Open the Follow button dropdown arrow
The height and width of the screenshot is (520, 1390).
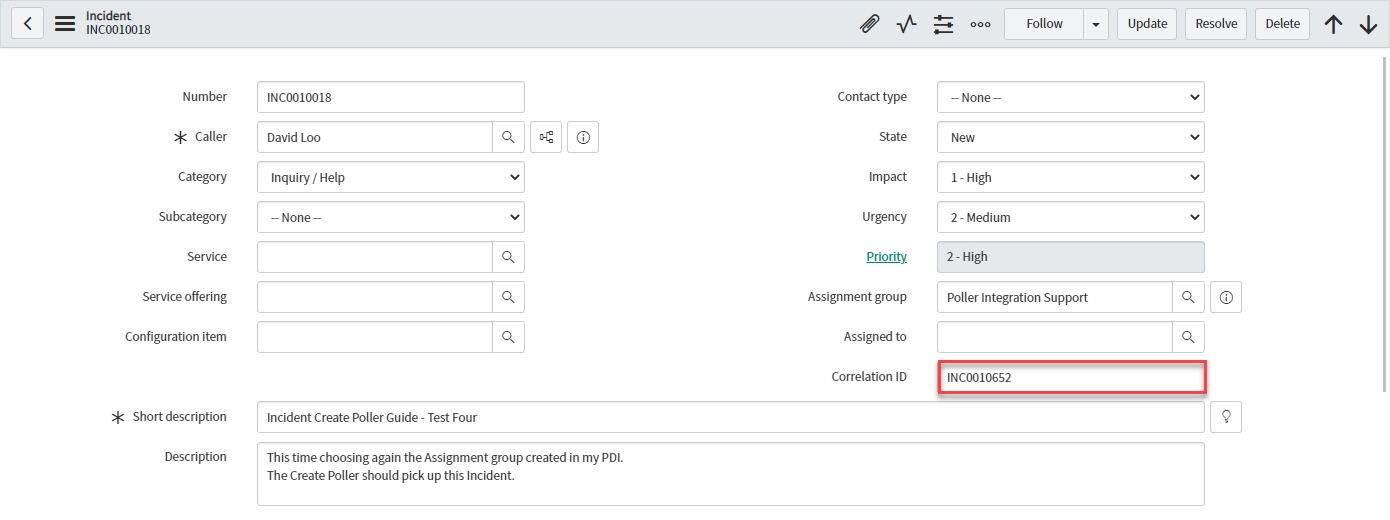click(x=1096, y=24)
